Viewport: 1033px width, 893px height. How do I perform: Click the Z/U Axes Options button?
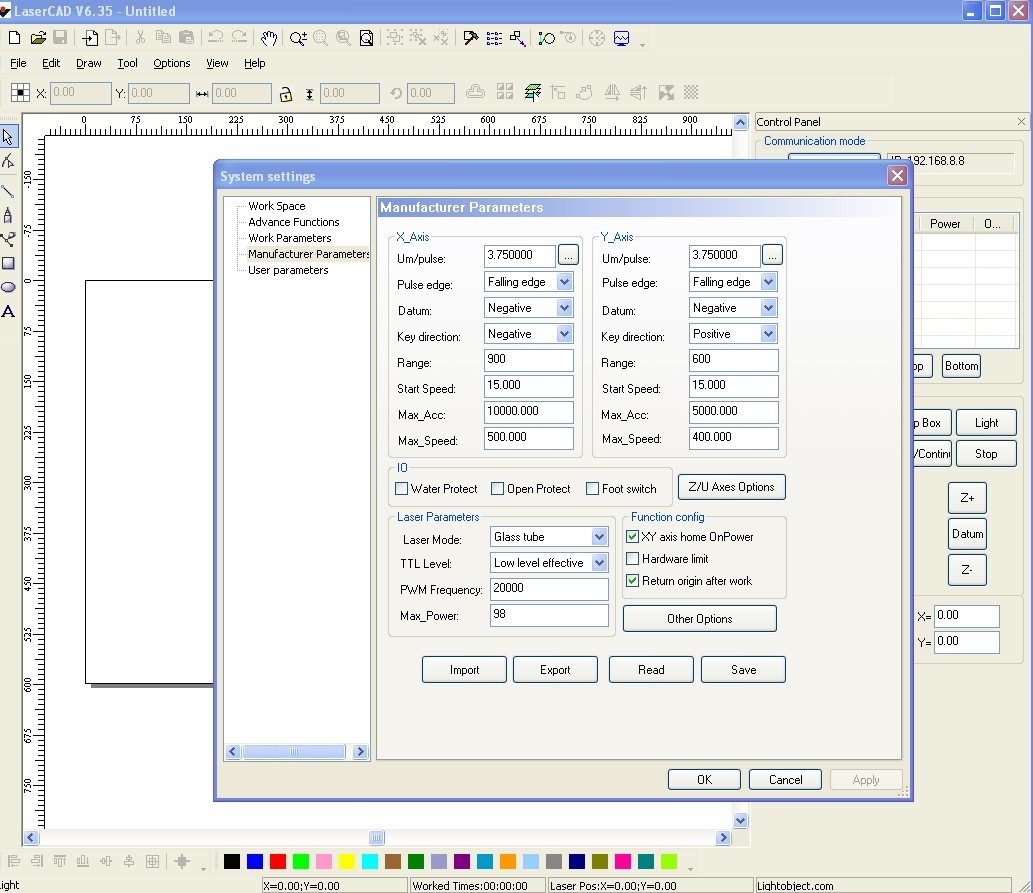coord(732,487)
